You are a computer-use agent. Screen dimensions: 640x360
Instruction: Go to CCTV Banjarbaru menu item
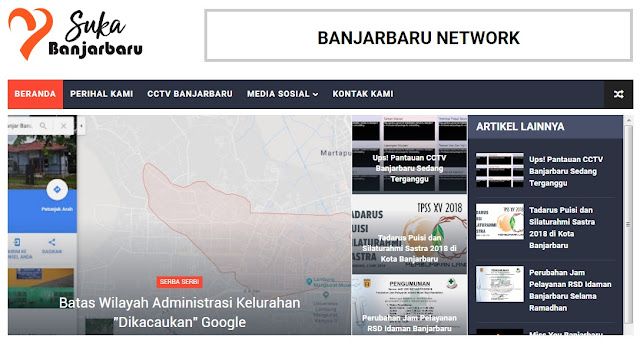click(x=190, y=94)
